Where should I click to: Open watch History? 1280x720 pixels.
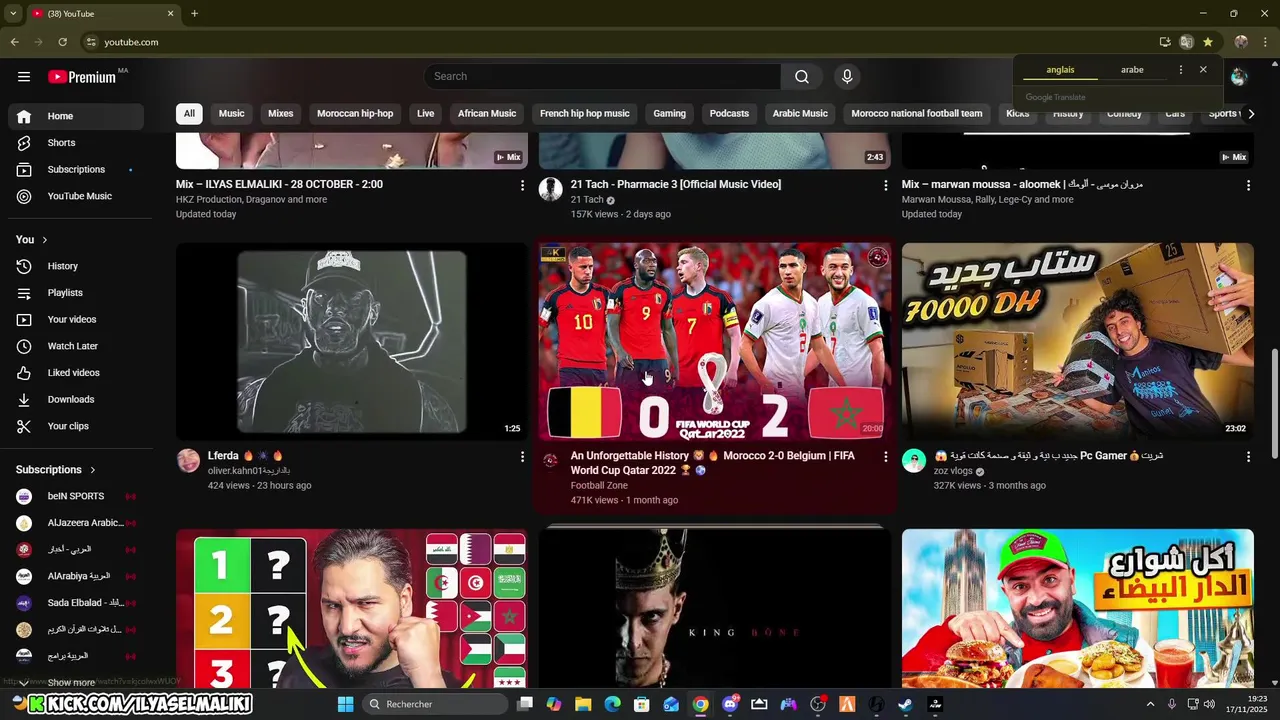click(x=76, y=266)
